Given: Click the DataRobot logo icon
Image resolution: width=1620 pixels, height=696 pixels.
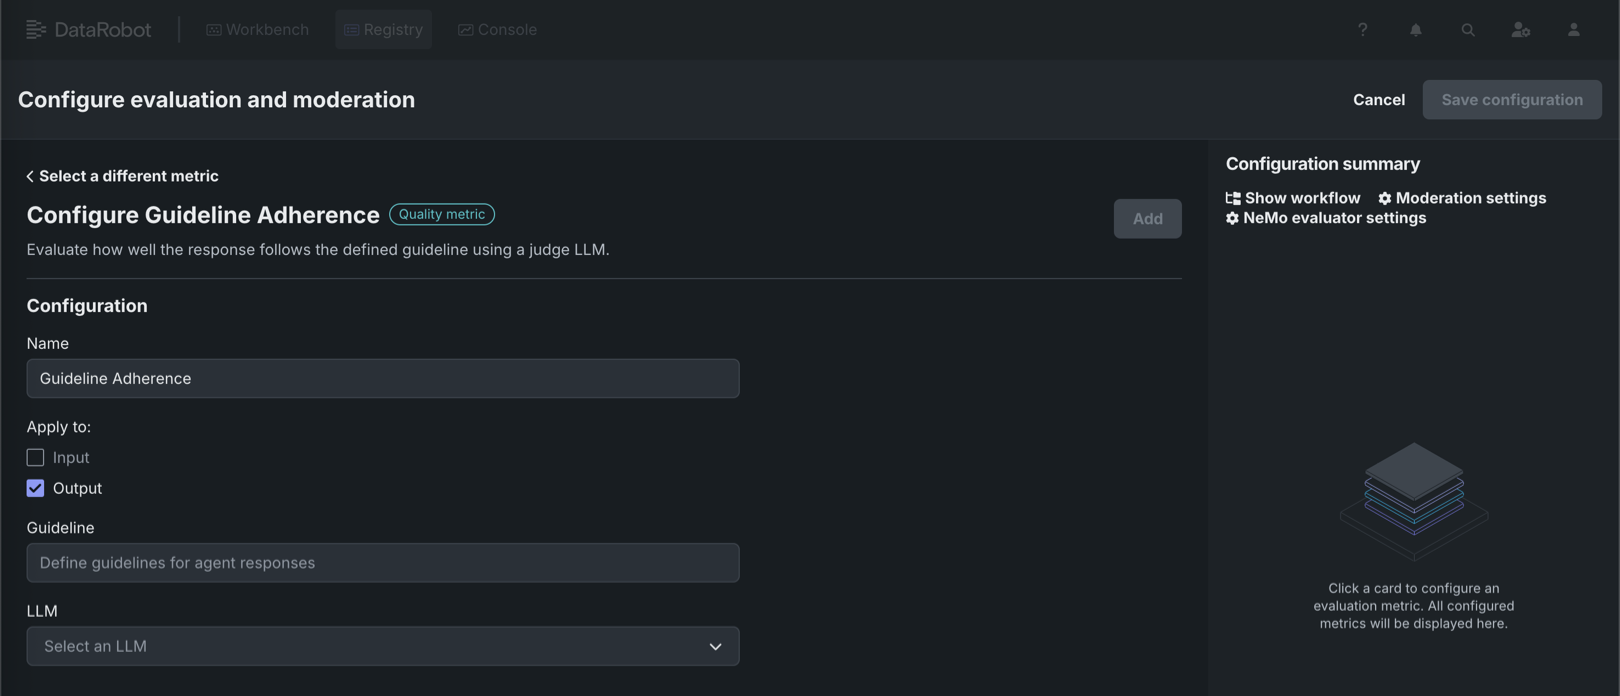Looking at the screenshot, I should (x=36, y=30).
